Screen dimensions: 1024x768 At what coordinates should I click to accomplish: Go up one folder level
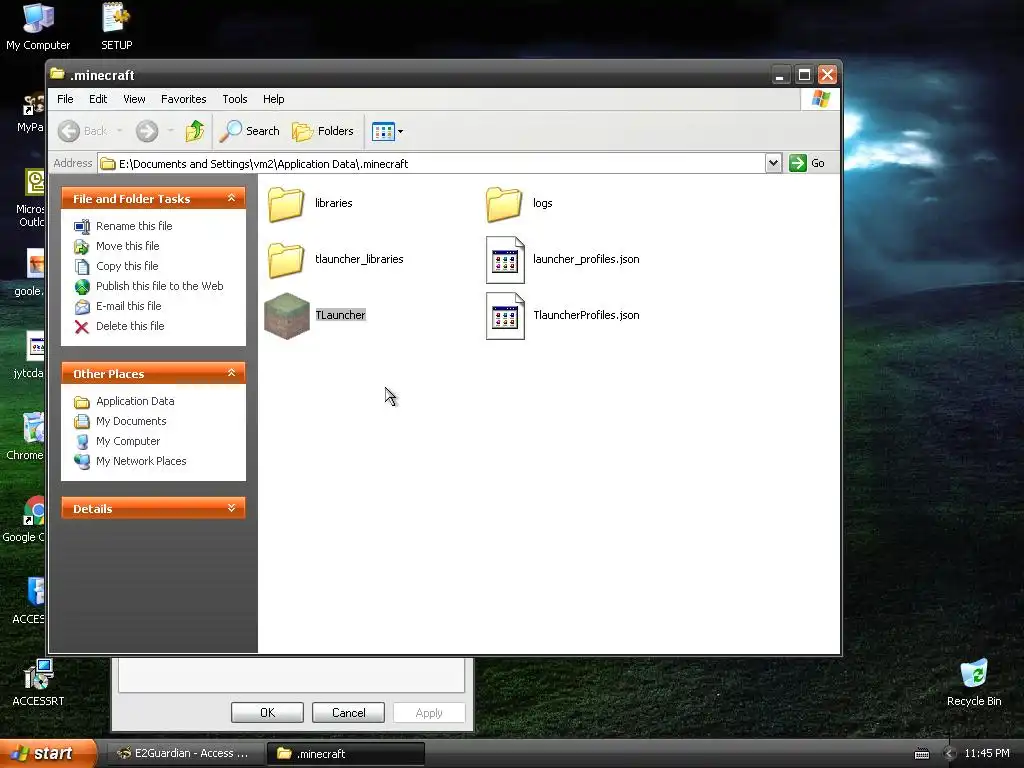pos(195,131)
